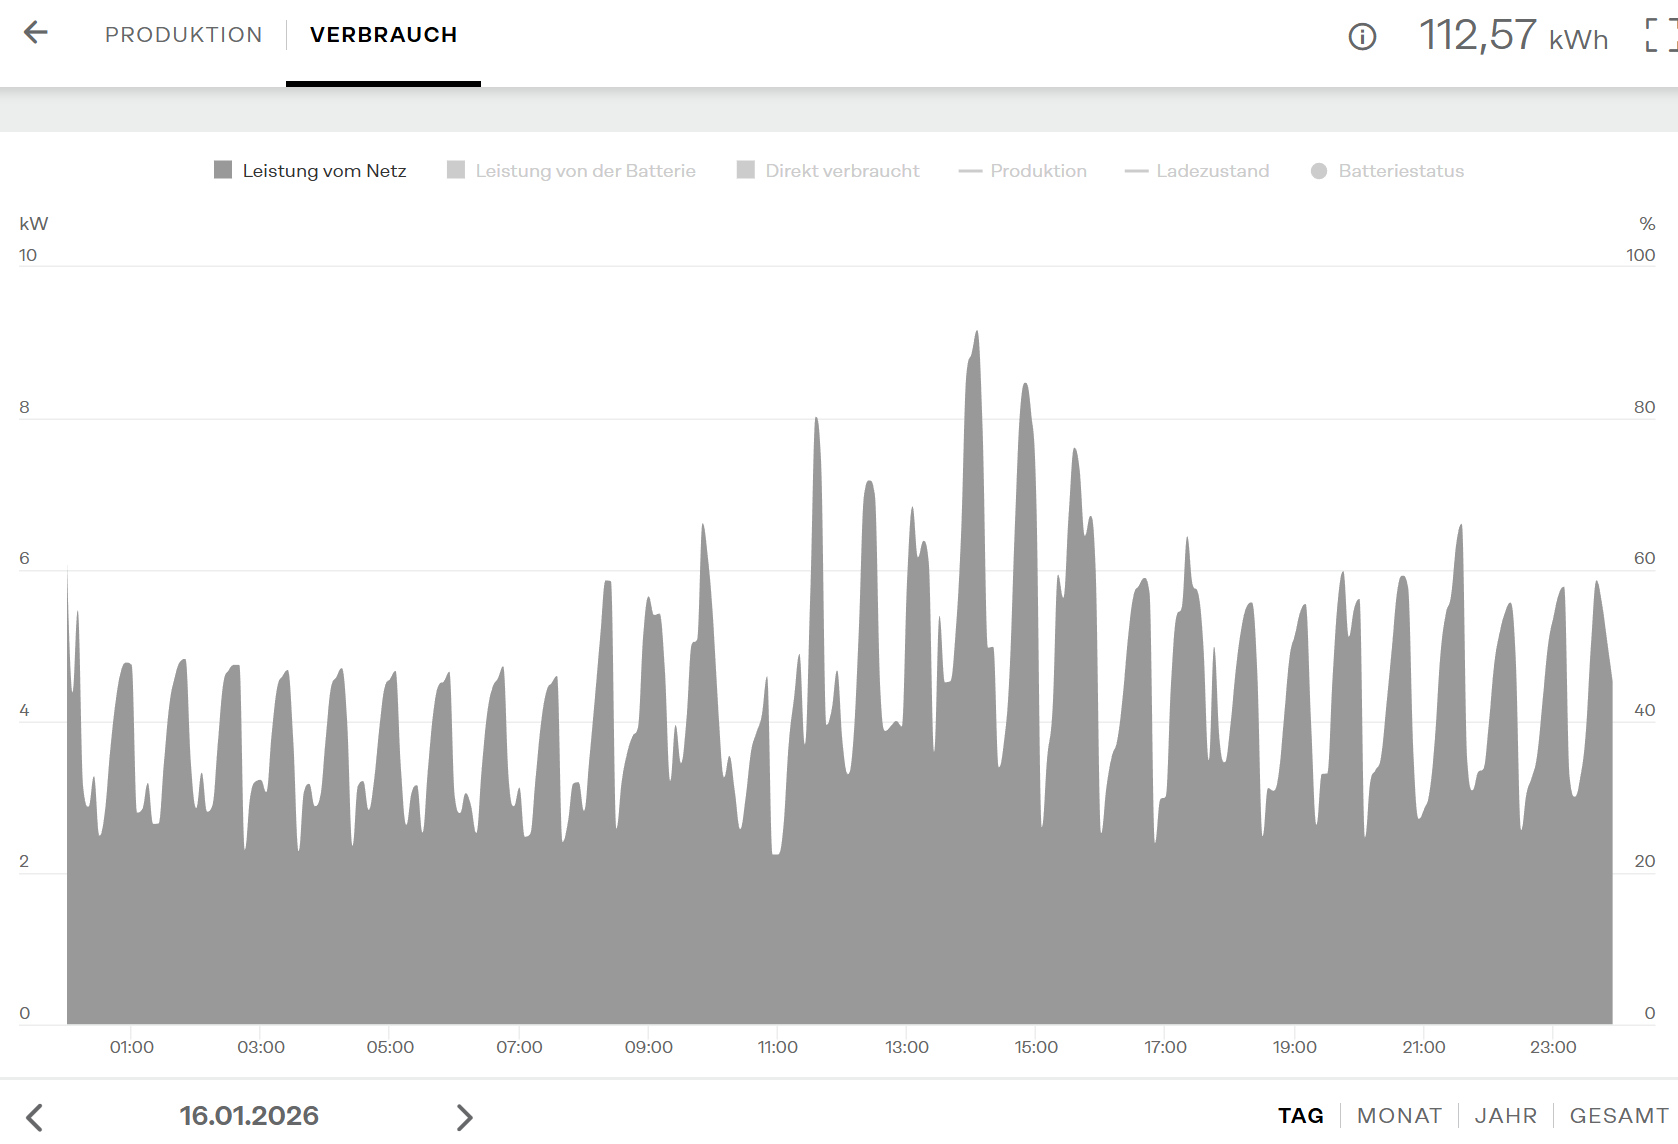This screenshot has width=1678, height=1144.
Task: Toggle Leistung von der Batterie series
Action: pyautogui.click(x=571, y=171)
